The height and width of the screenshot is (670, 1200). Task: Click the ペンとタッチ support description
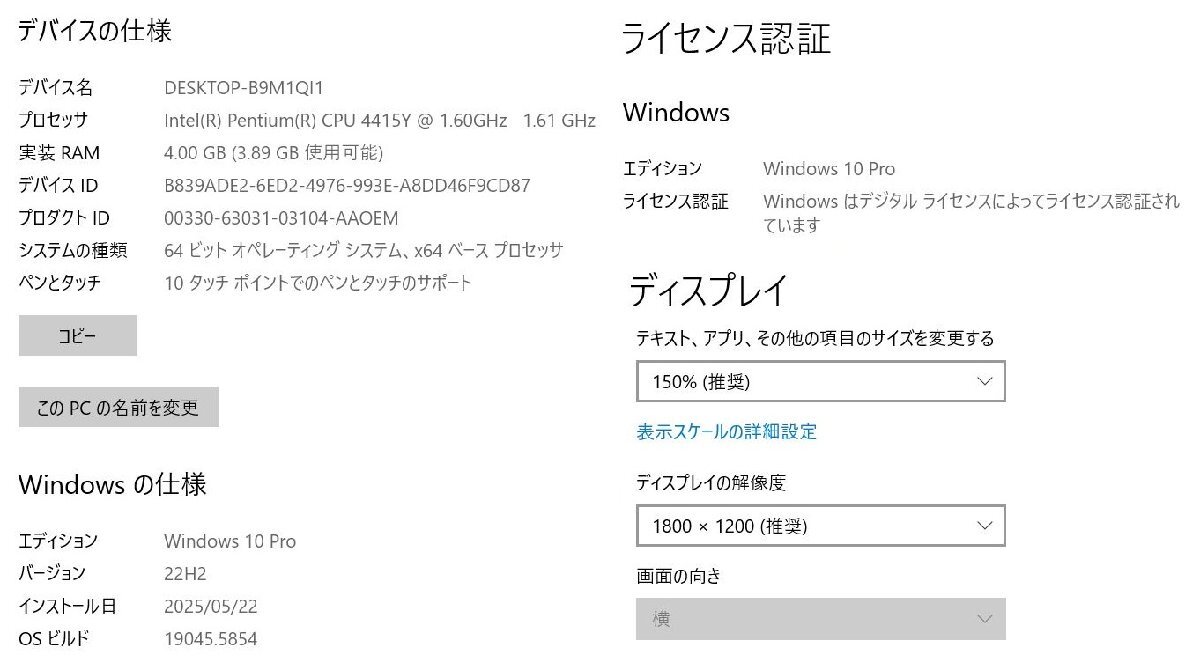[x=317, y=283]
